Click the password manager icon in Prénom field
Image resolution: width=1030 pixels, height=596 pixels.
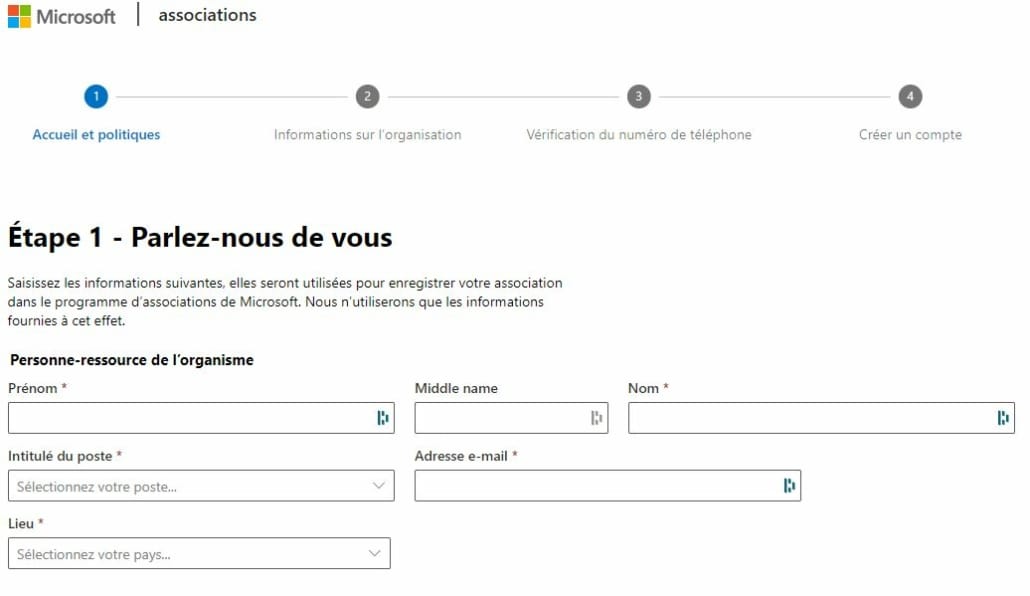[x=383, y=418]
